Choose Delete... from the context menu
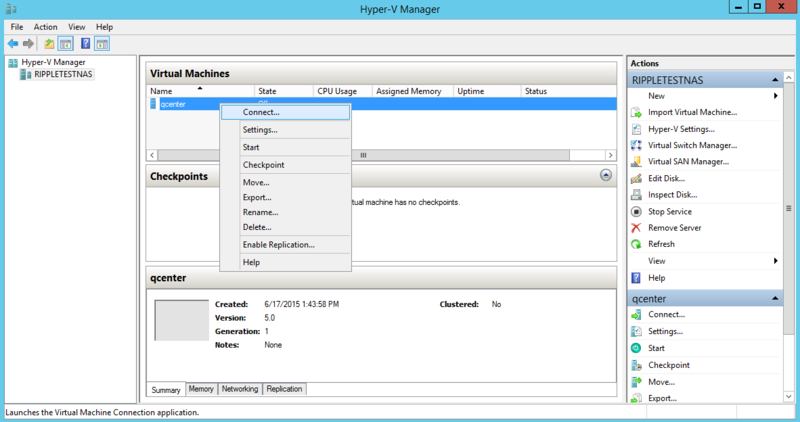This screenshot has width=800, height=422. [285, 227]
